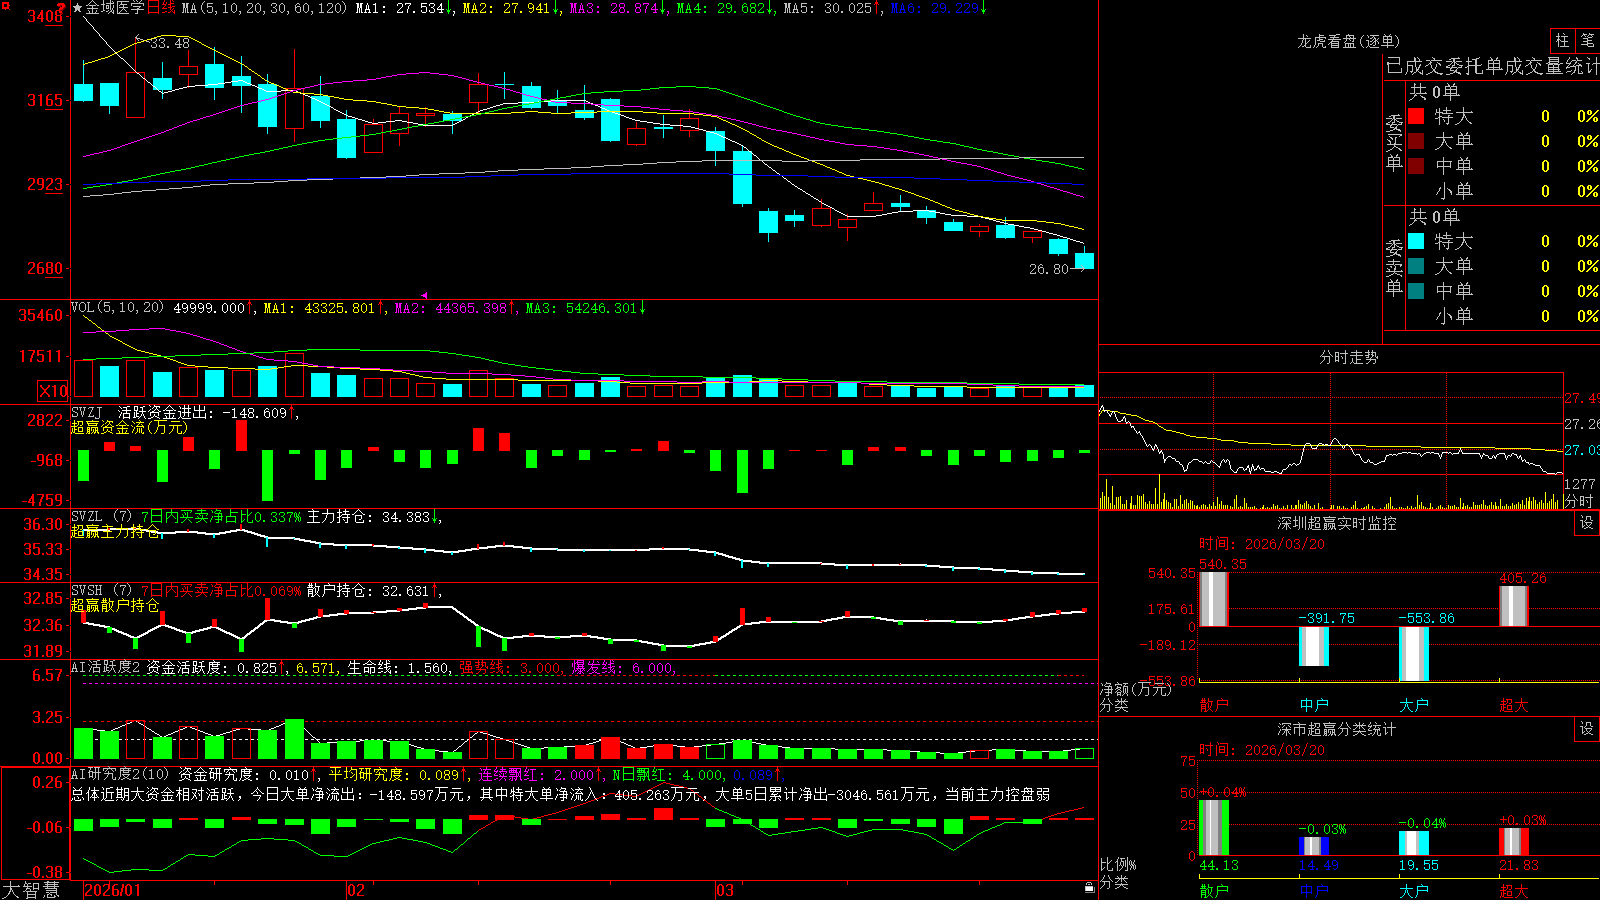Click the cyan 特大 sell-order color swatch
Image resolution: width=1600 pixels, height=900 pixels.
click(x=1416, y=241)
